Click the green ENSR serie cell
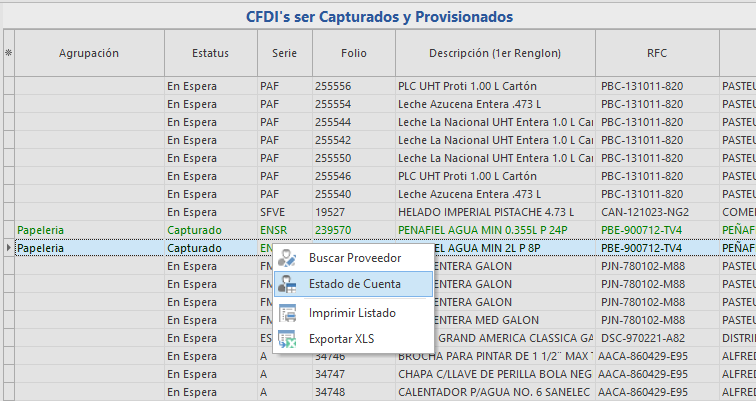 (x=284, y=230)
